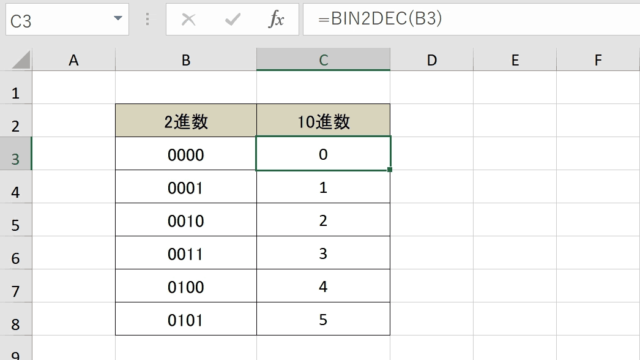Select the 10進数 header cell
Image resolution: width=640 pixels, height=360 pixels.
(323, 120)
